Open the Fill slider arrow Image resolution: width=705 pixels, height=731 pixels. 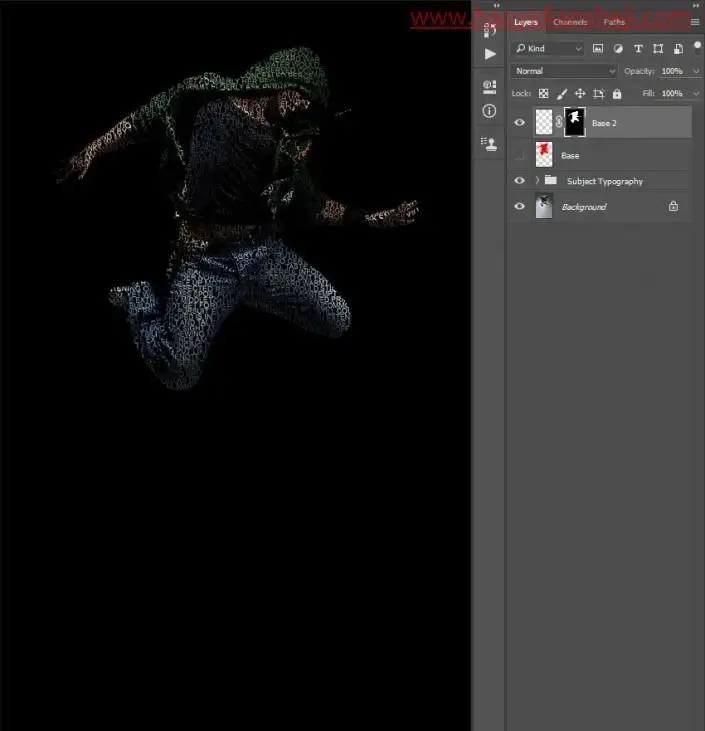tap(696, 94)
